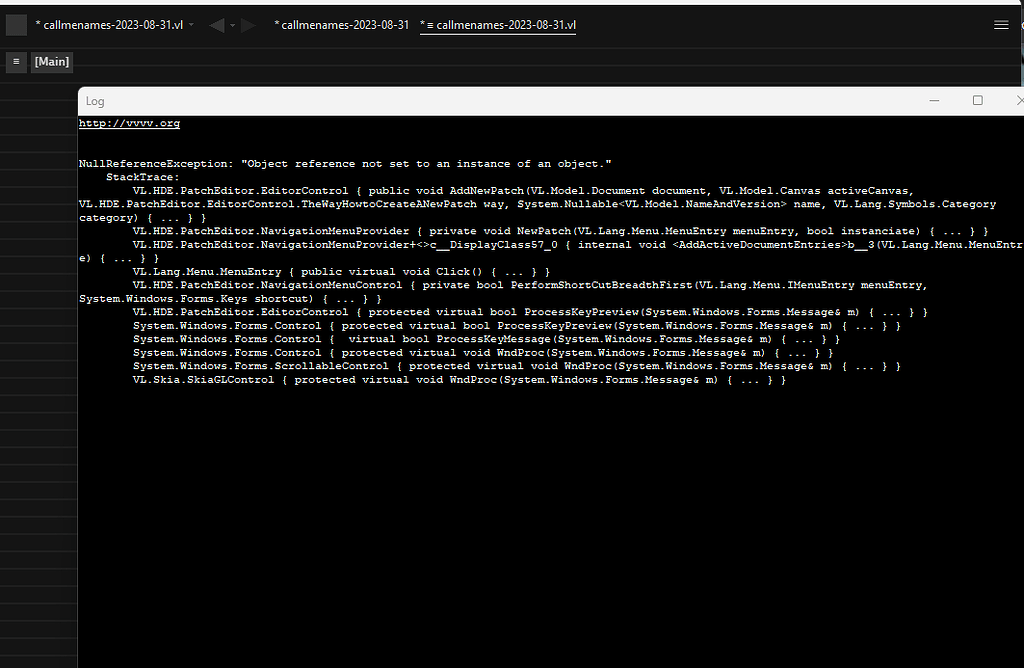This screenshot has width=1024, height=668.
Task: Maximize the Log window
Action: point(978,100)
